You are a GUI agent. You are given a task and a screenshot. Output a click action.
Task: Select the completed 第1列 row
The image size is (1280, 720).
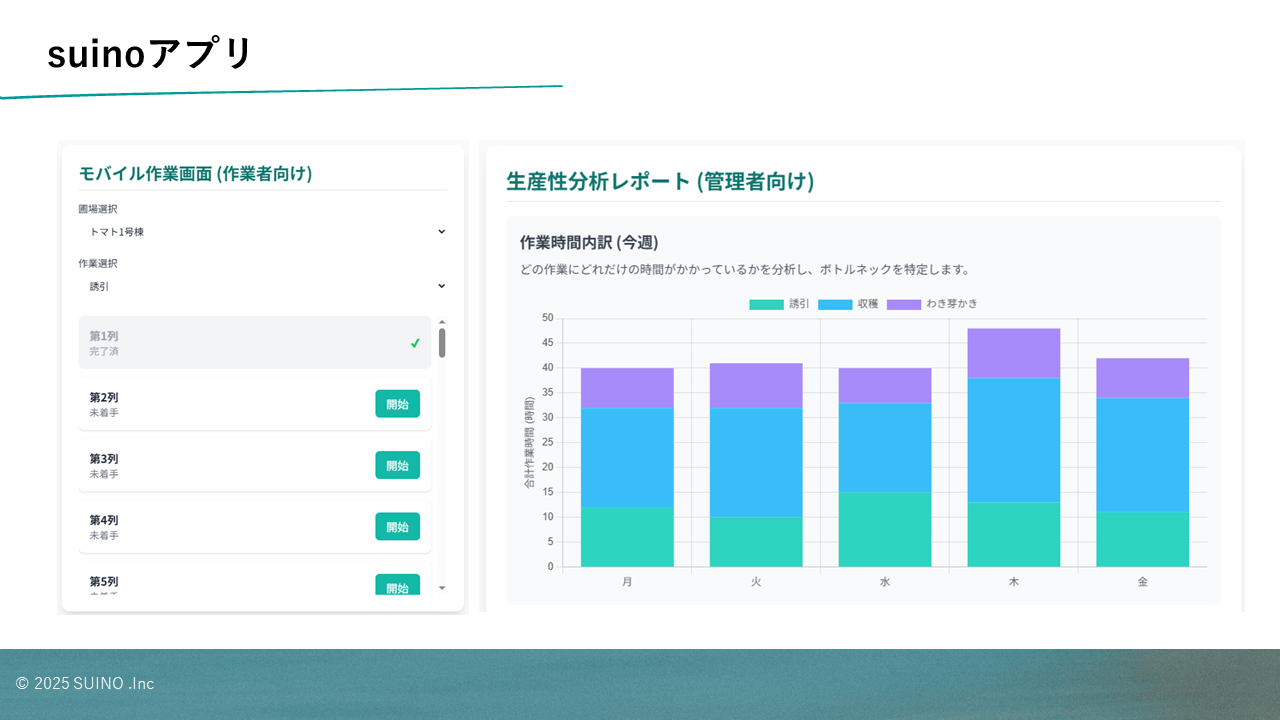click(255, 343)
